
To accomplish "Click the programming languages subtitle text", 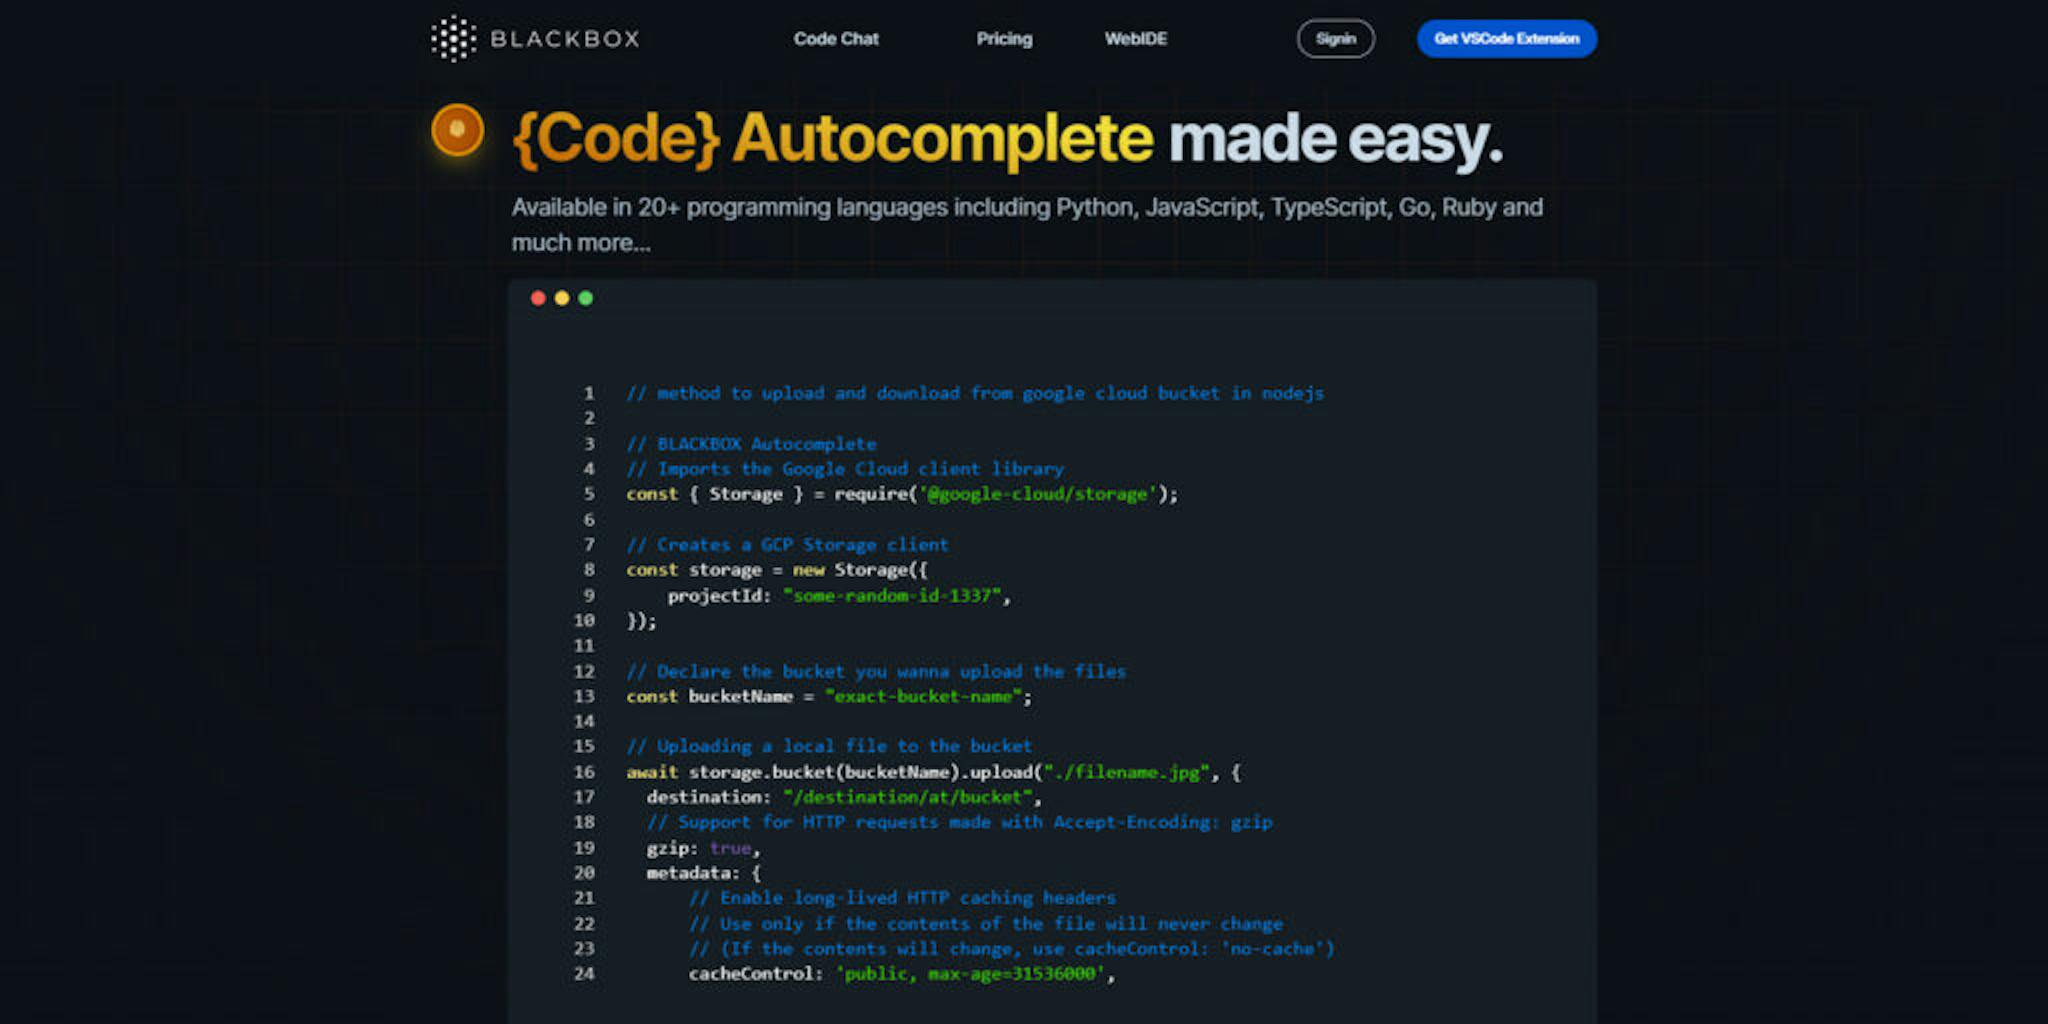I will (x=1027, y=208).
